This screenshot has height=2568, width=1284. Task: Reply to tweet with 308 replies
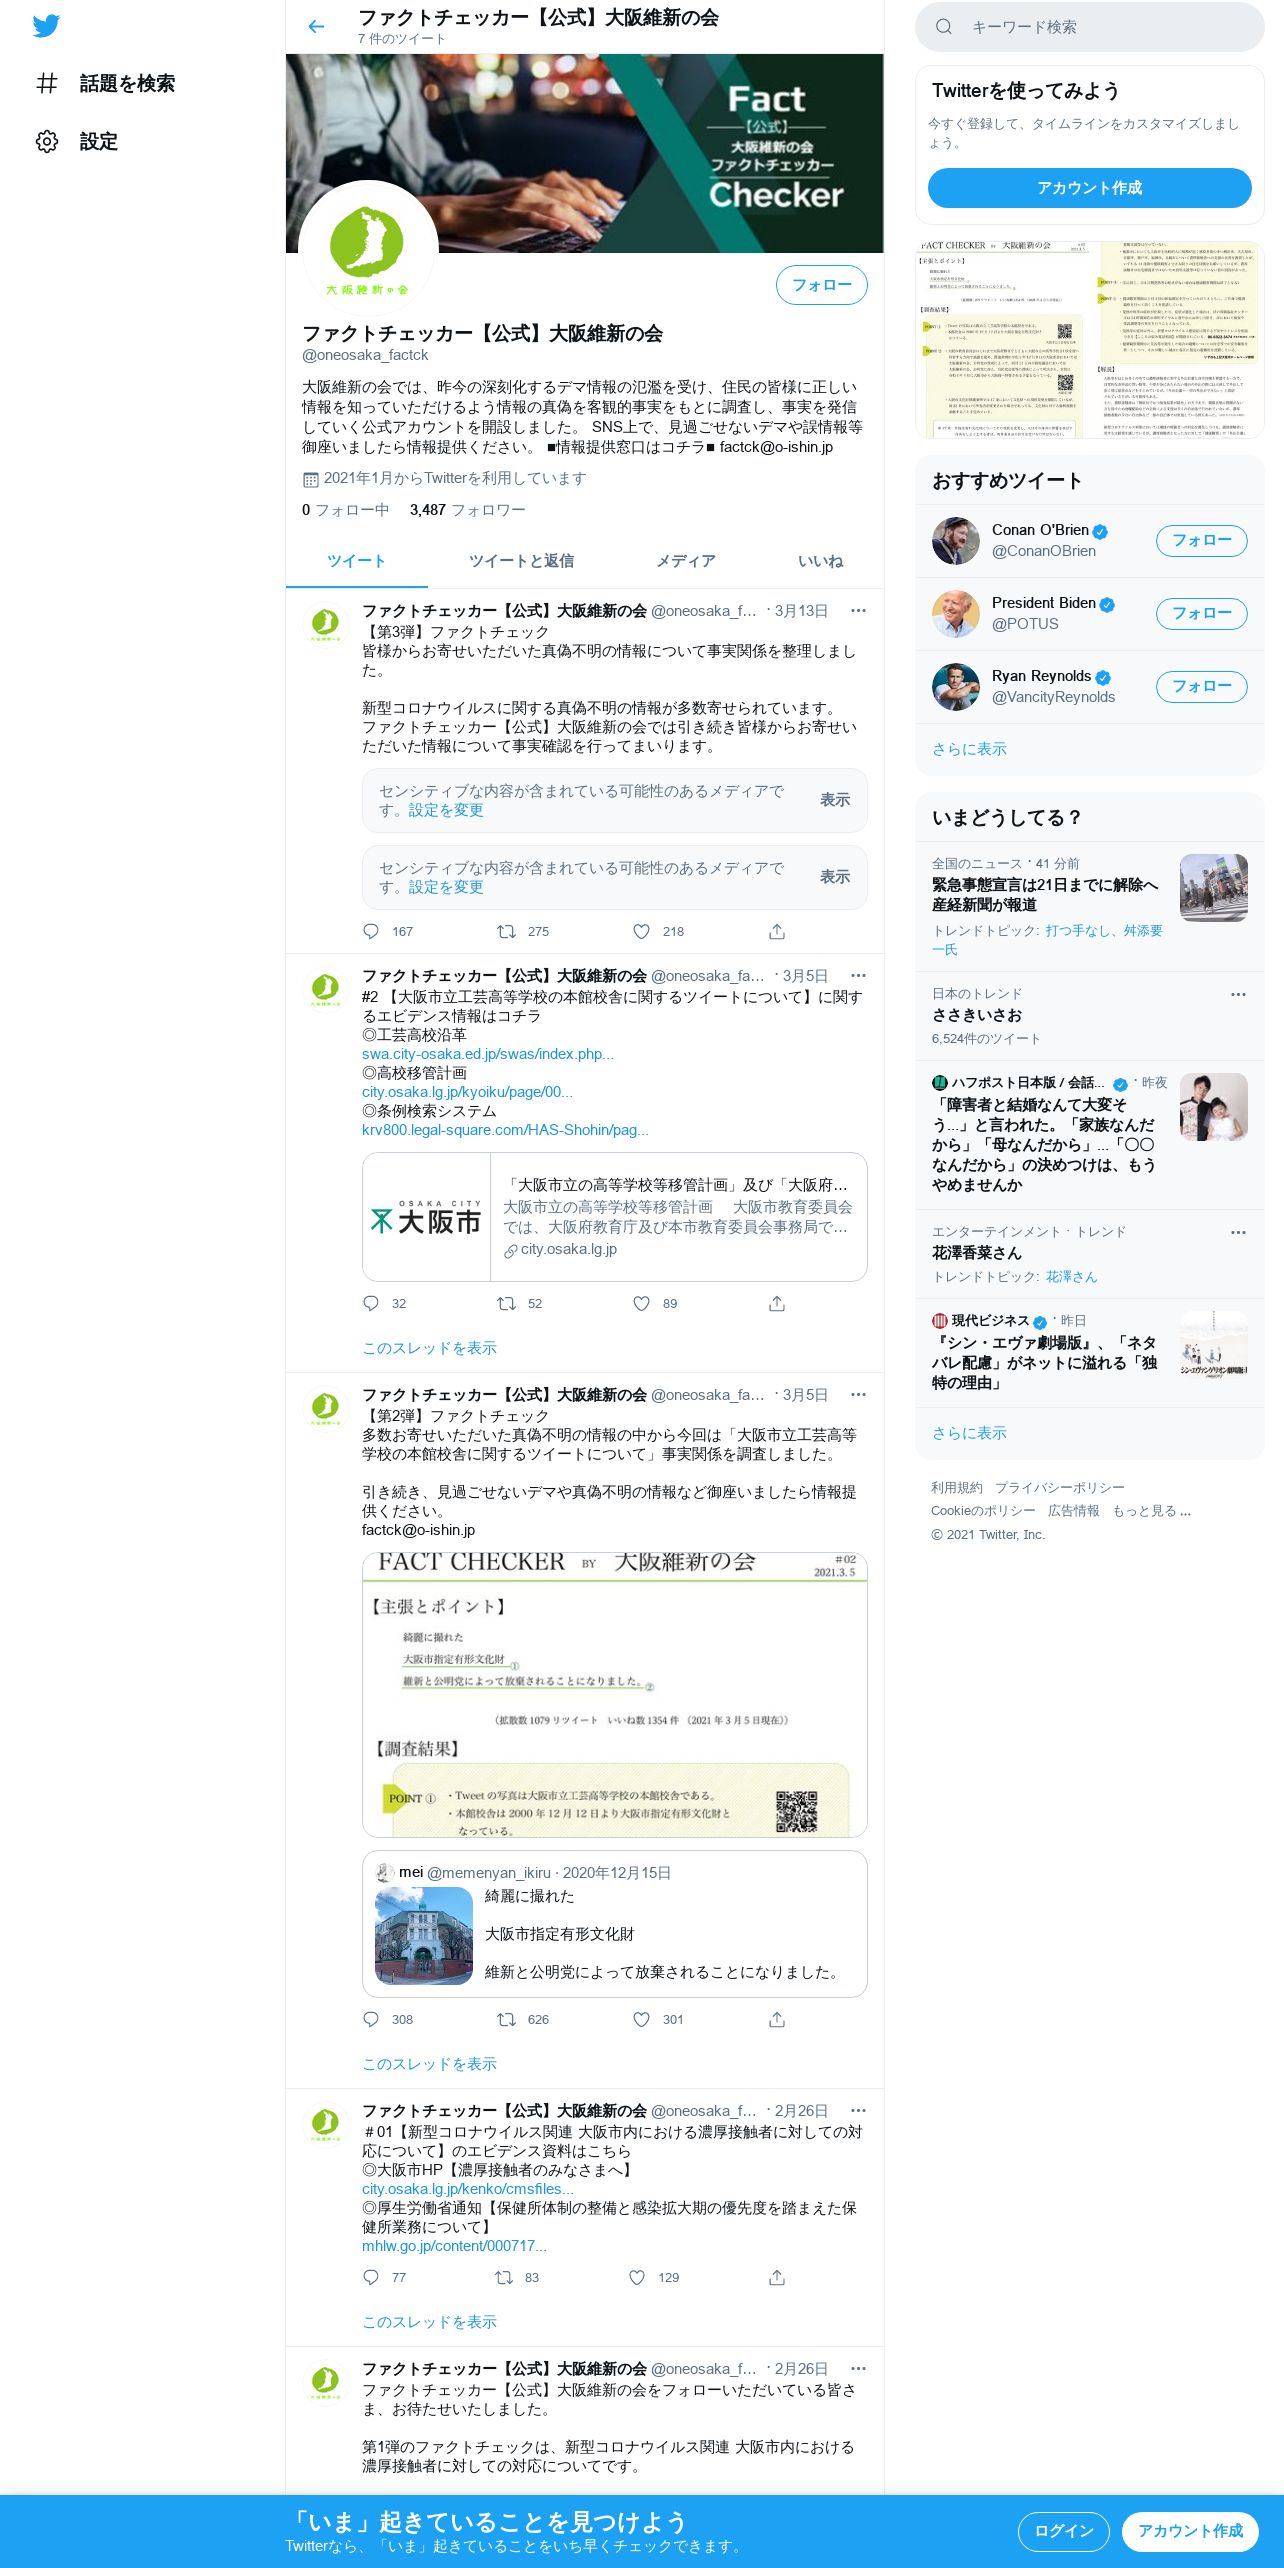pos(371,2019)
